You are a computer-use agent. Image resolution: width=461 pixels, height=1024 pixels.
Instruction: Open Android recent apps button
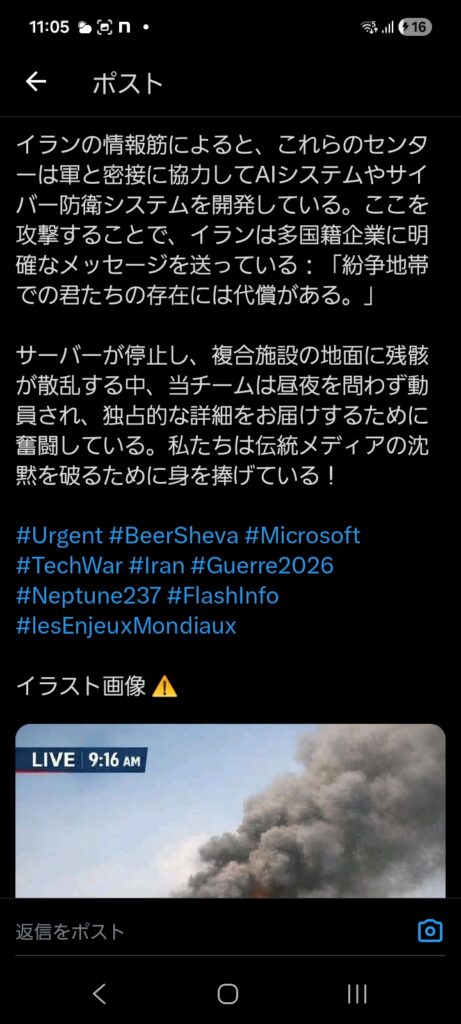357,993
